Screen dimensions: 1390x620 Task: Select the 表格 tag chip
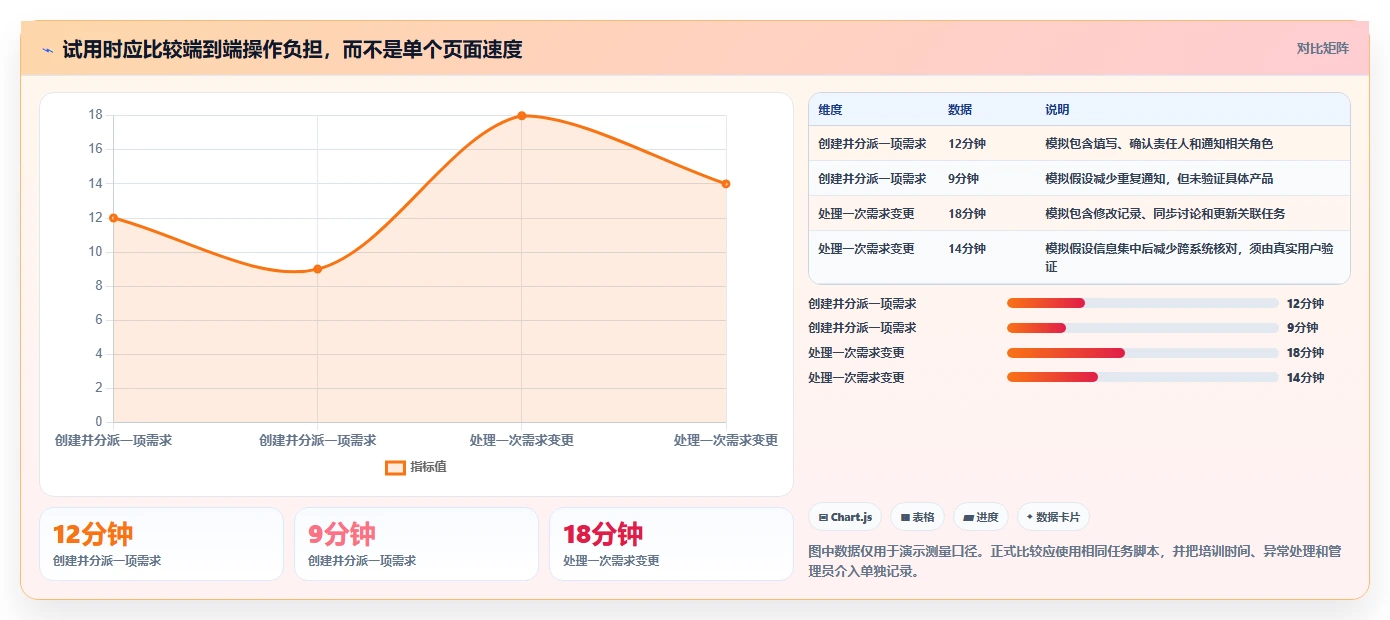917,517
